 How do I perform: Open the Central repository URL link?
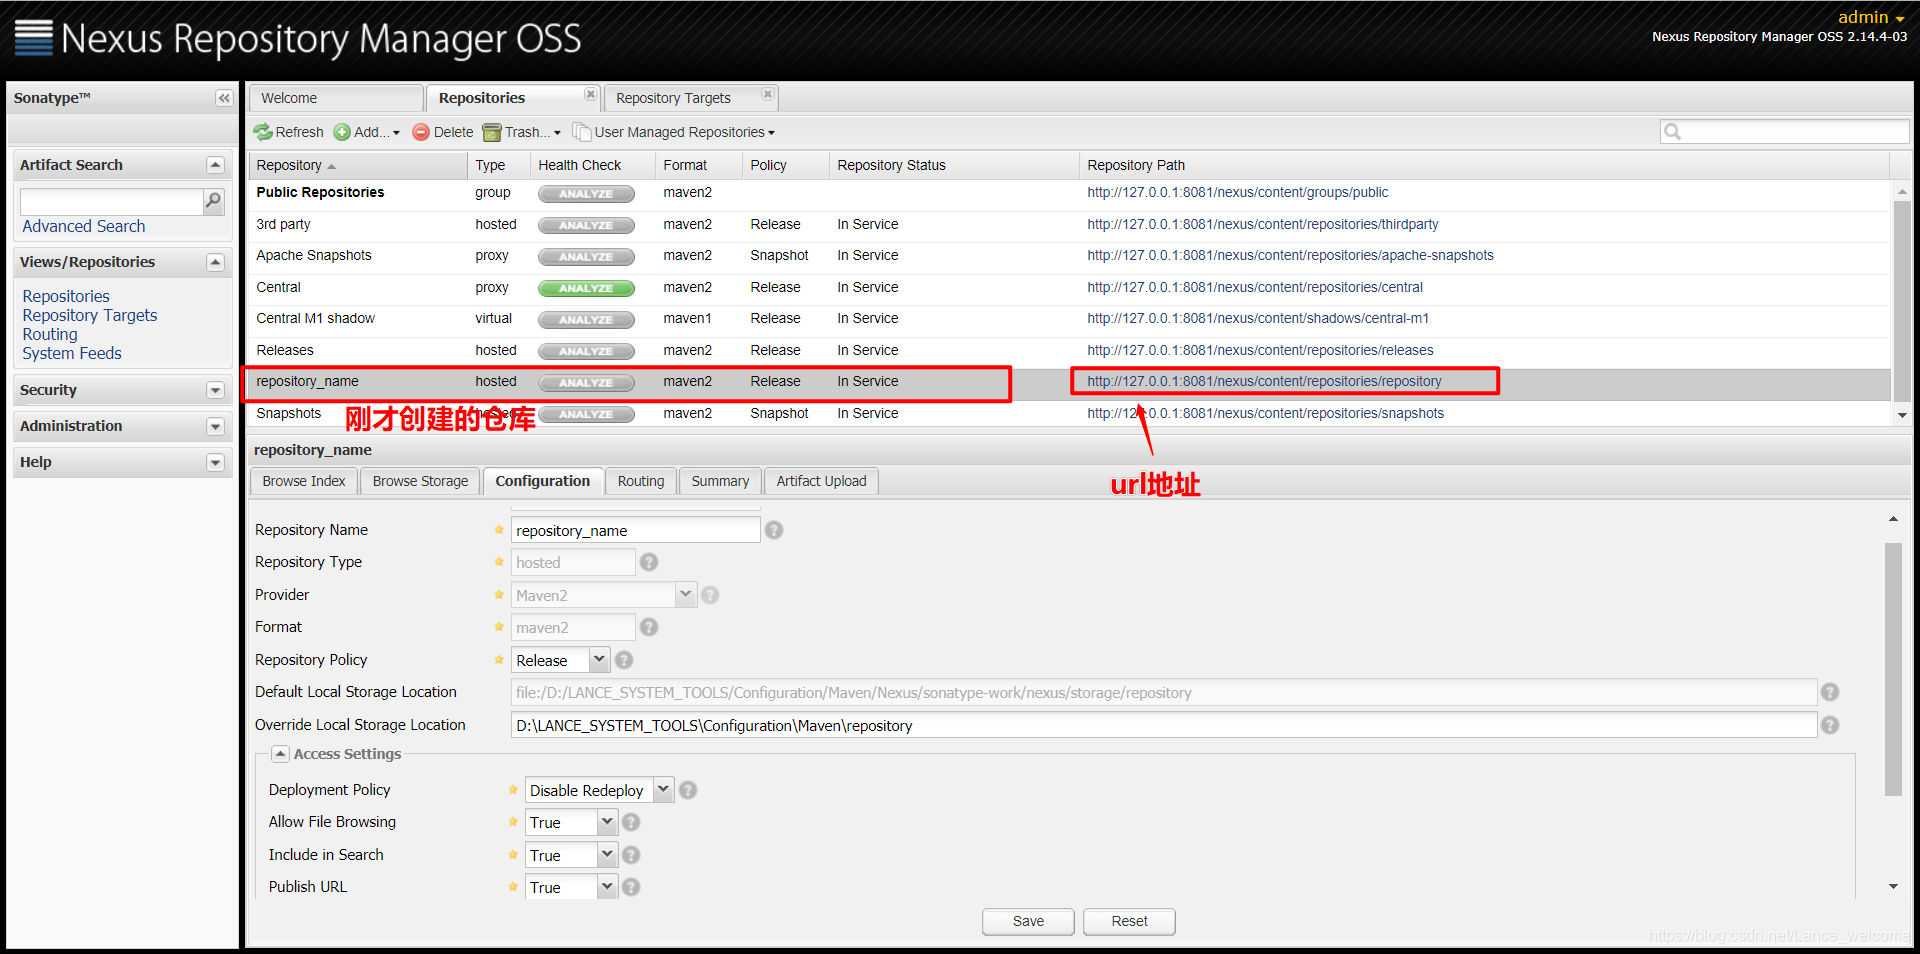(x=1254, y=287)
